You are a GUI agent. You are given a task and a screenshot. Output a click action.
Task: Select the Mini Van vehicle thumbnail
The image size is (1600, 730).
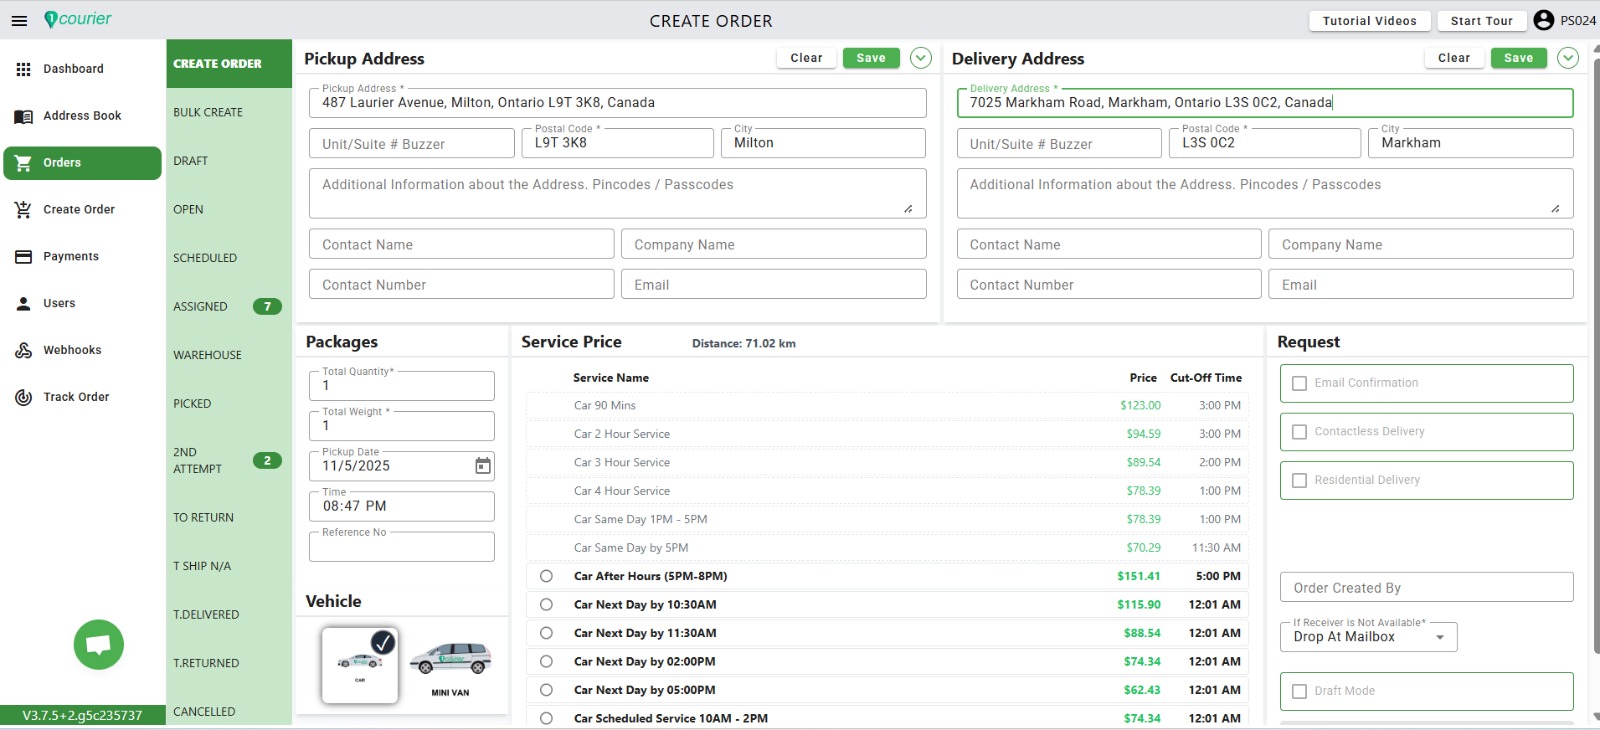click(x=450, y=665)
